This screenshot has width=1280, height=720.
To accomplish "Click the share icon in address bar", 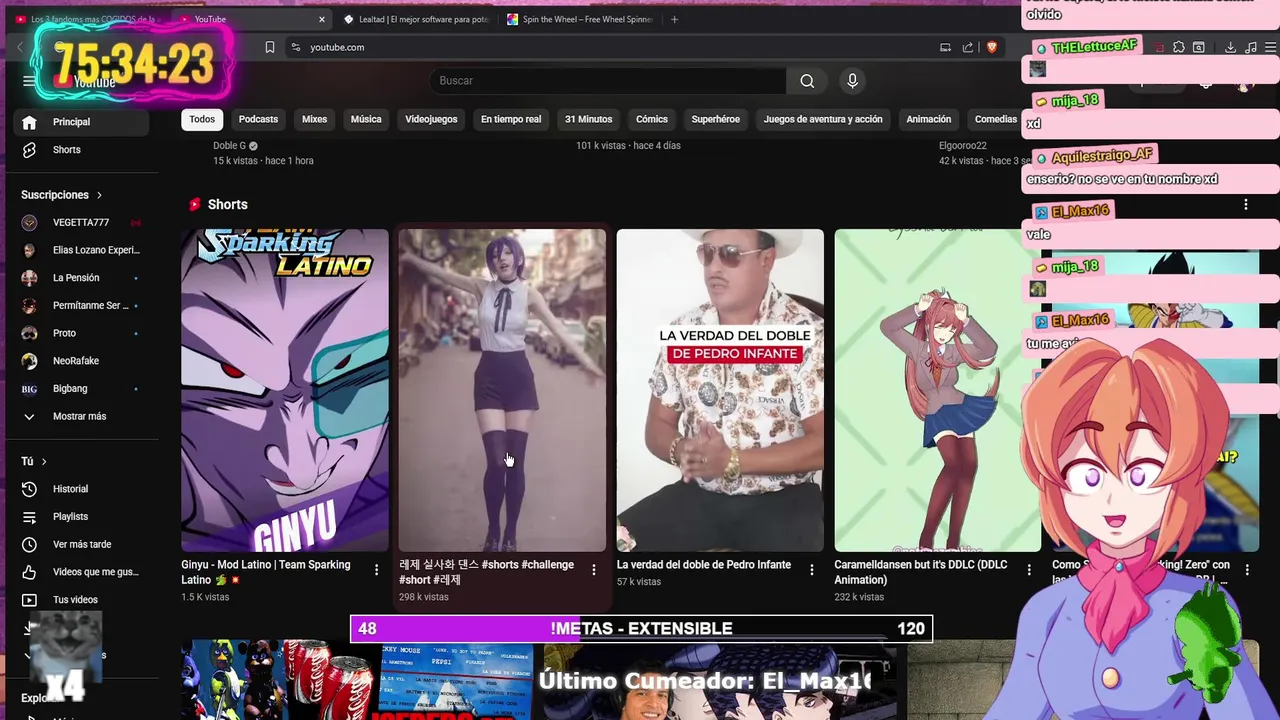I will (x=968, y=47).
